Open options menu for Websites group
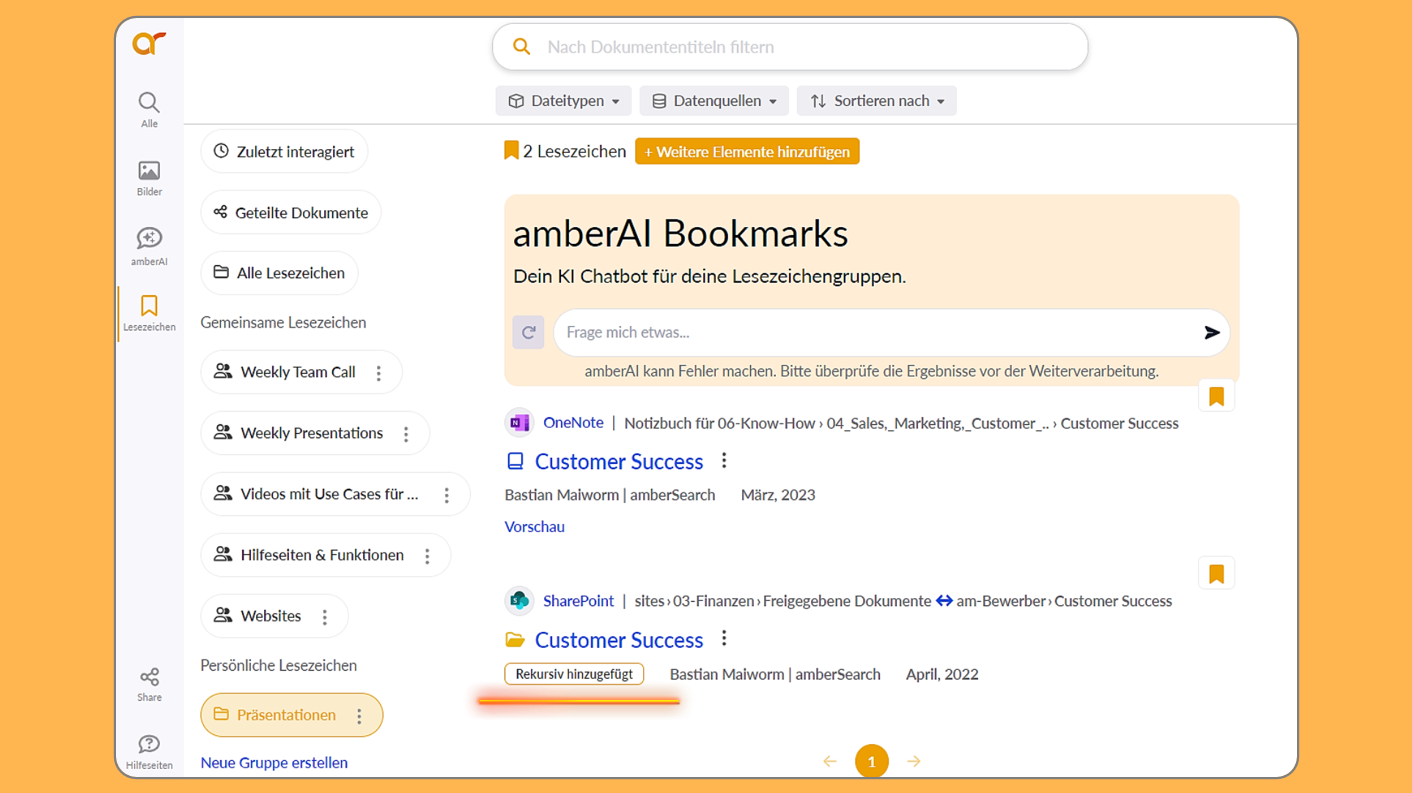Viewport: 1412px width, 793px height. pos(325,617)
